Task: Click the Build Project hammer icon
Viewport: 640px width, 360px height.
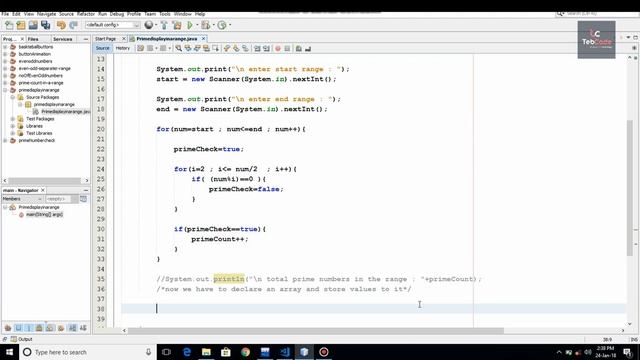Action: [x=164, y=25]
